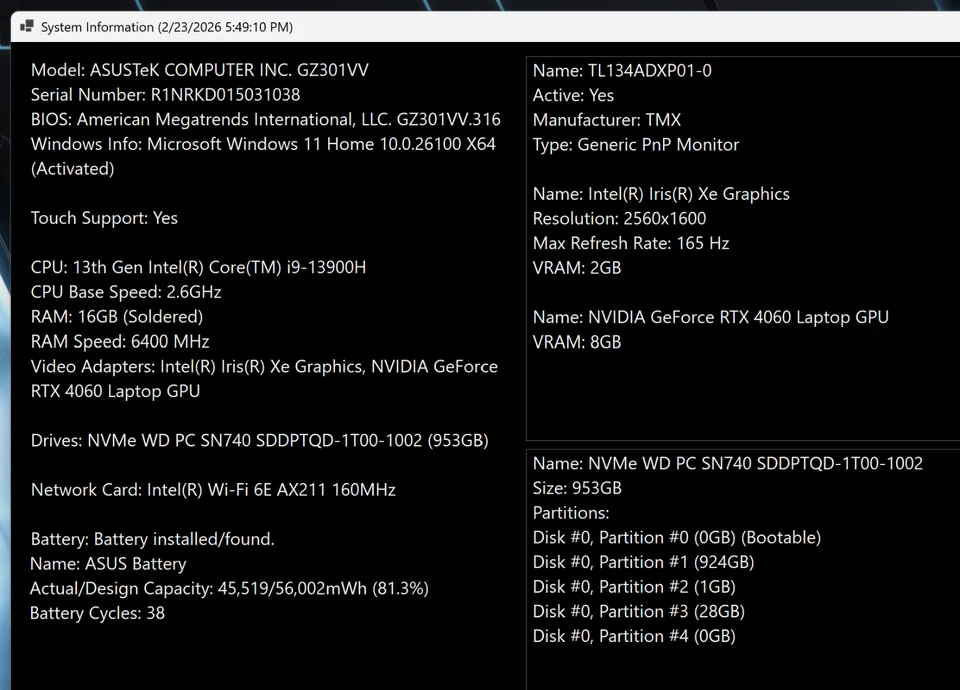Viewport: 960px width, 690px height.
Task: Select the CPU Base Speed: 2.6GHz line
Action: (x=126, y=291)
